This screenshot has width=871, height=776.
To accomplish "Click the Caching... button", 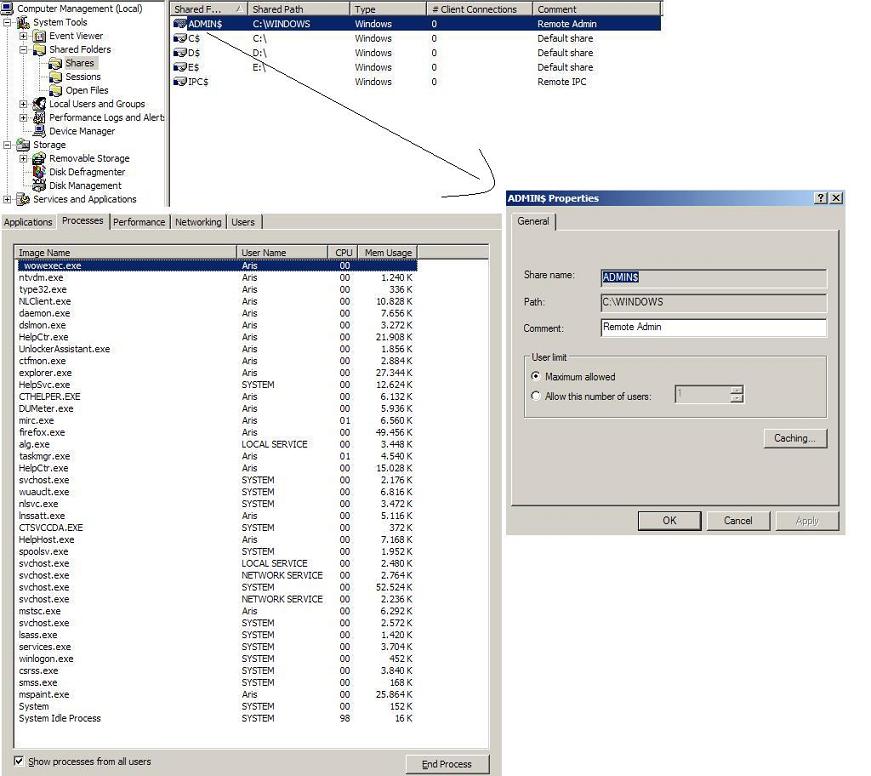I will click(x=794, y=438).
